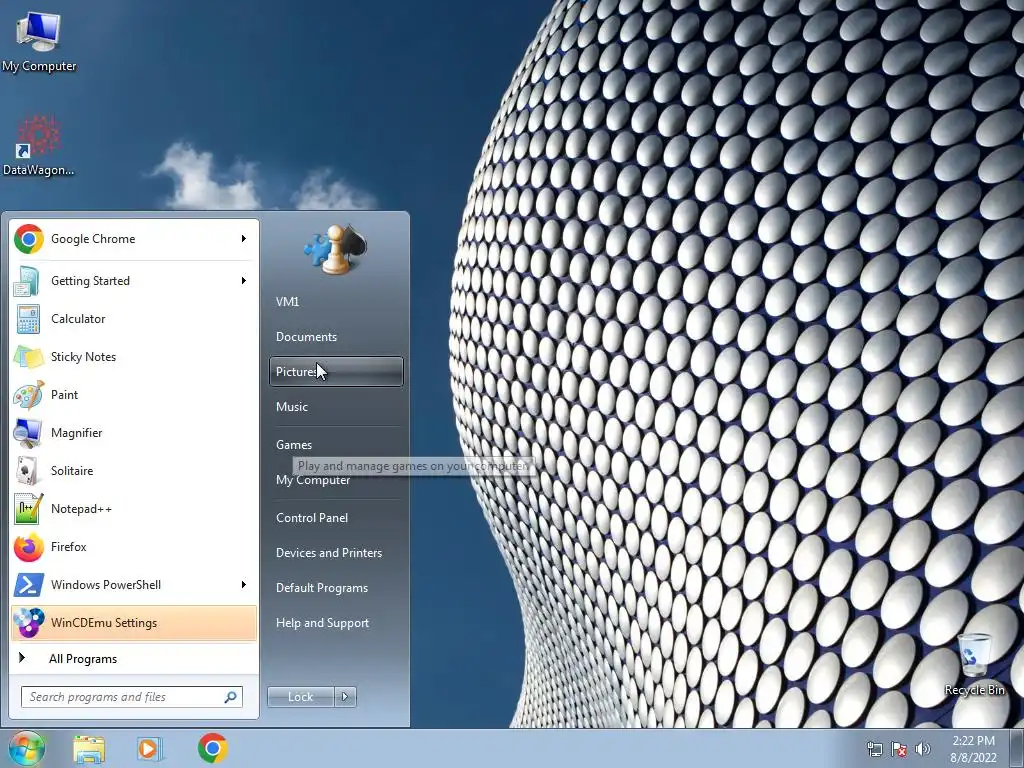Open Chrome from the taskbar
Screen dimensions: 1024x768
click(x=212, y=748)
